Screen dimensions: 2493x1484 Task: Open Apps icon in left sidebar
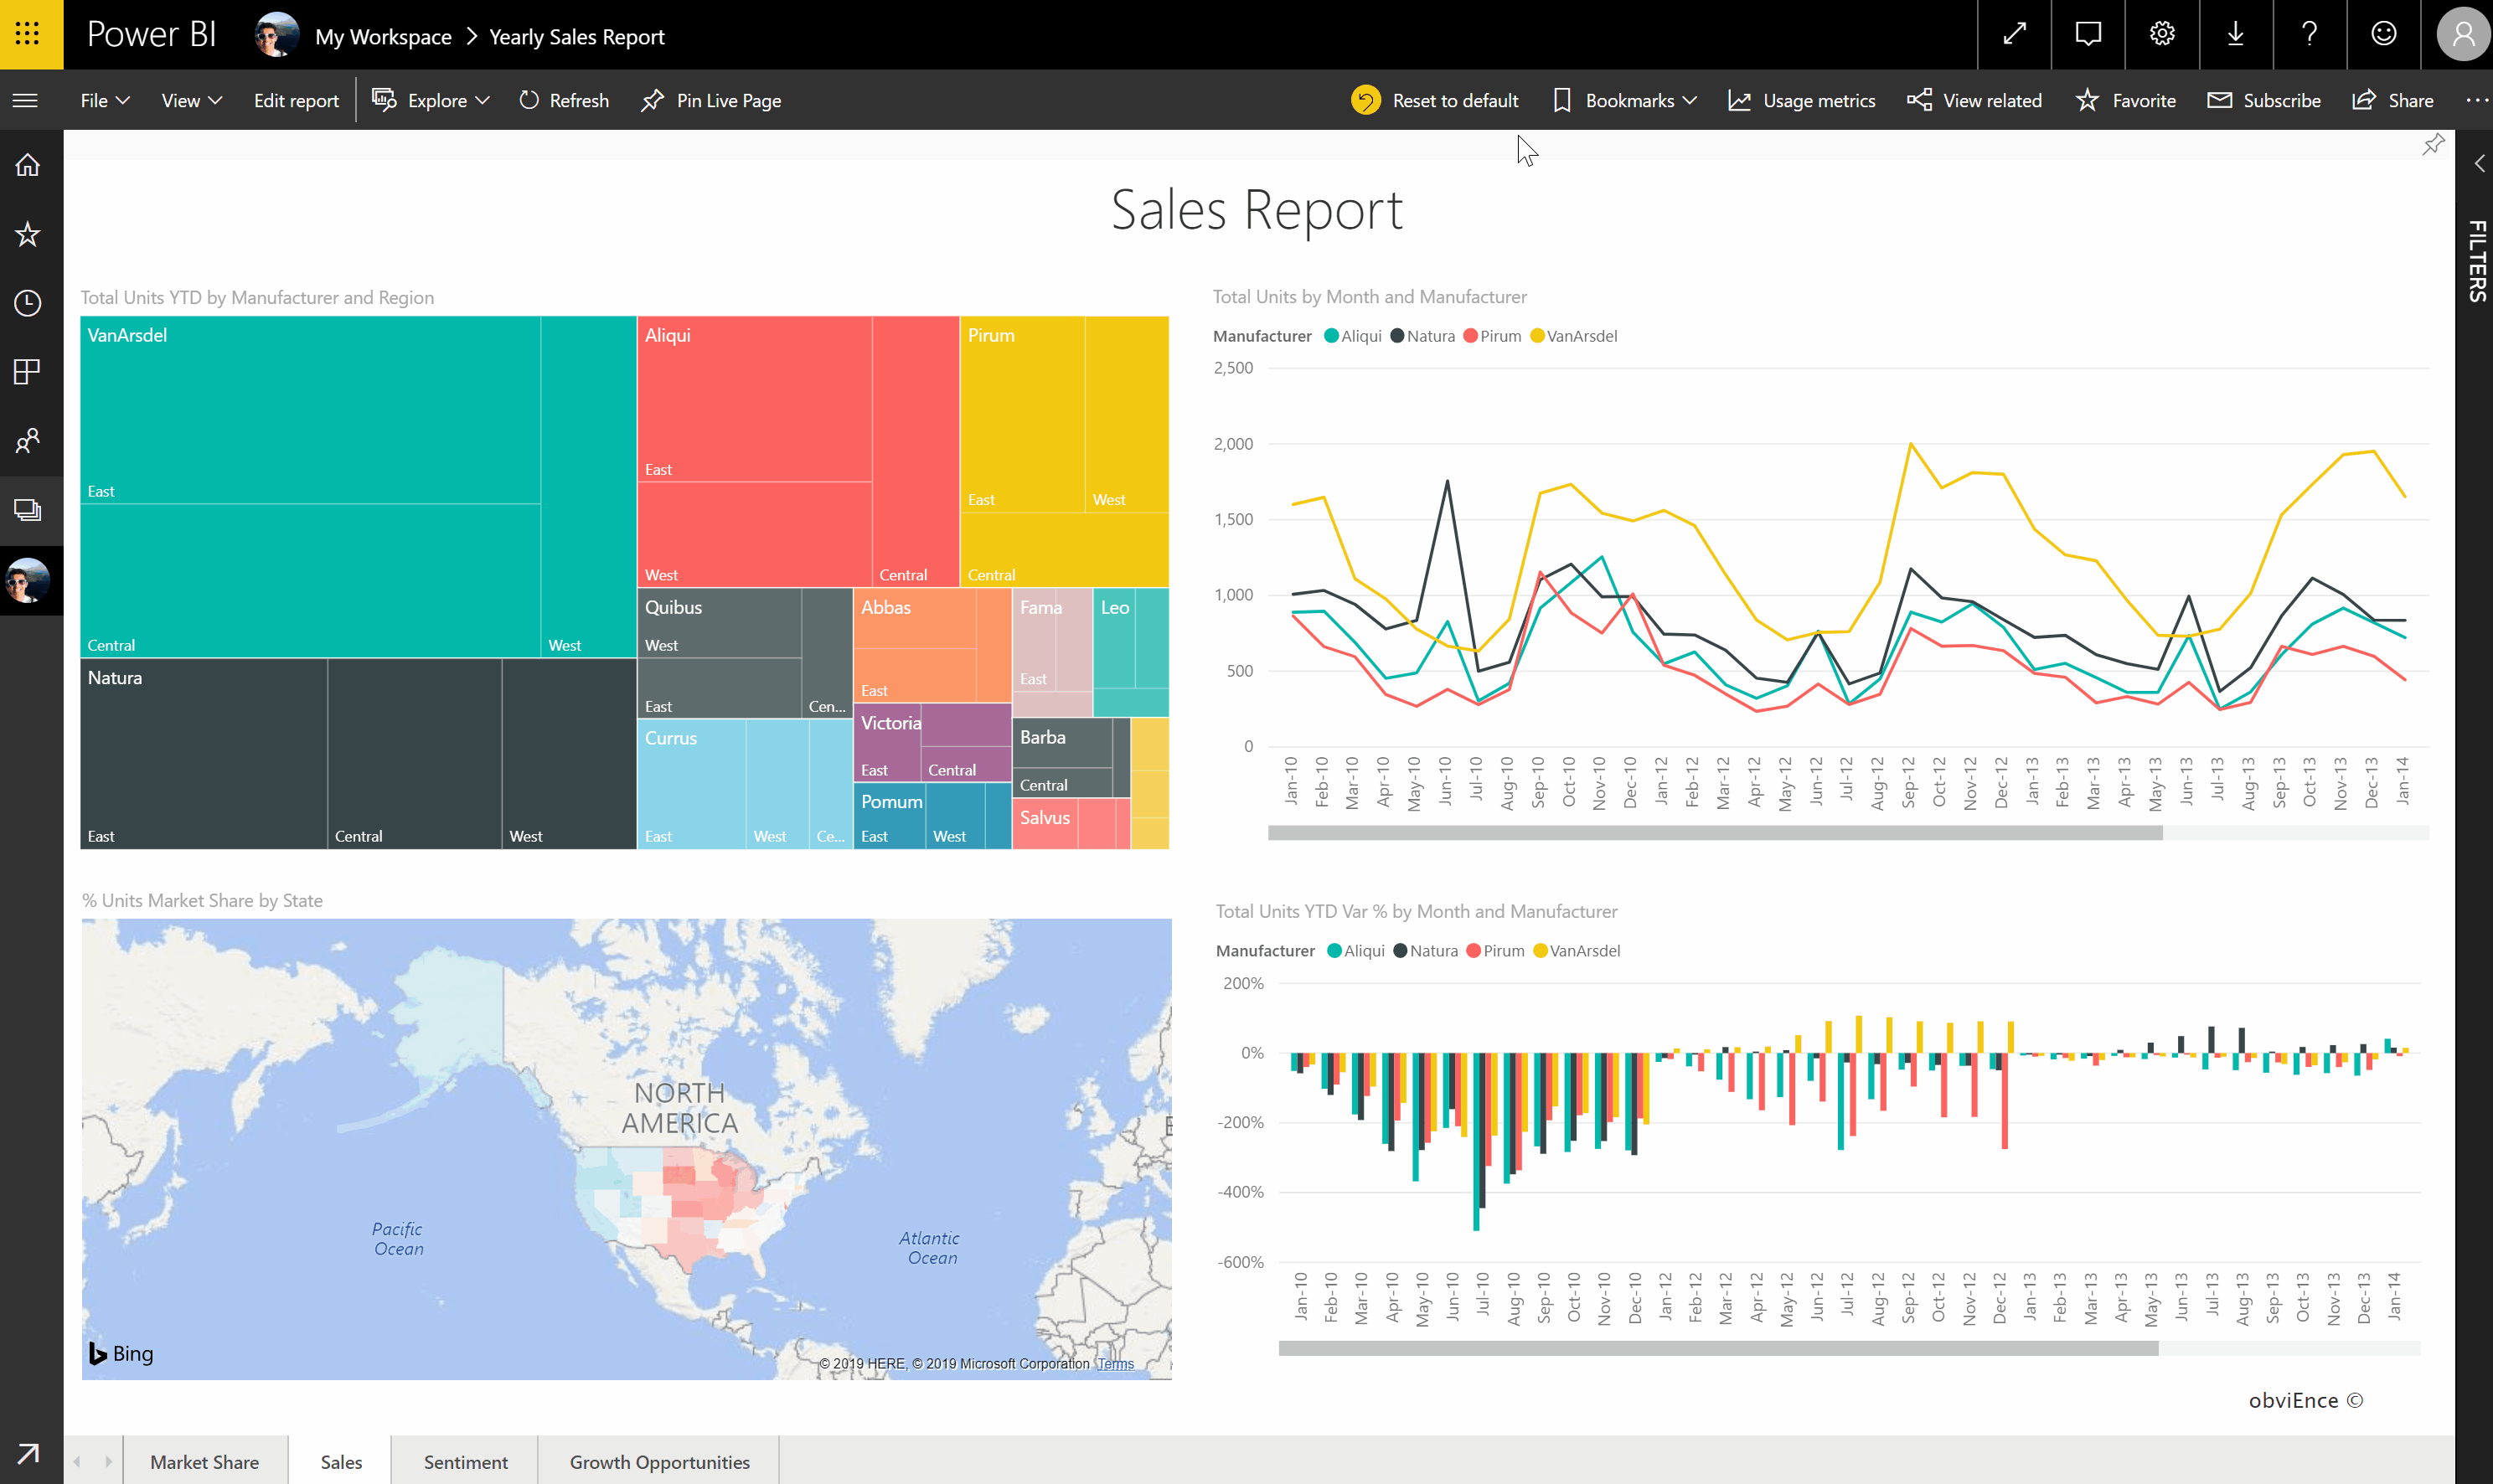click(x=28, y=372)
